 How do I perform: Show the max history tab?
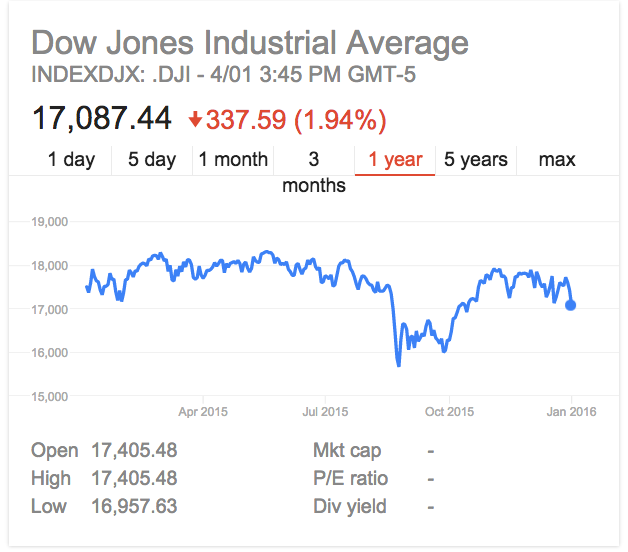click(x=557, y=159)
